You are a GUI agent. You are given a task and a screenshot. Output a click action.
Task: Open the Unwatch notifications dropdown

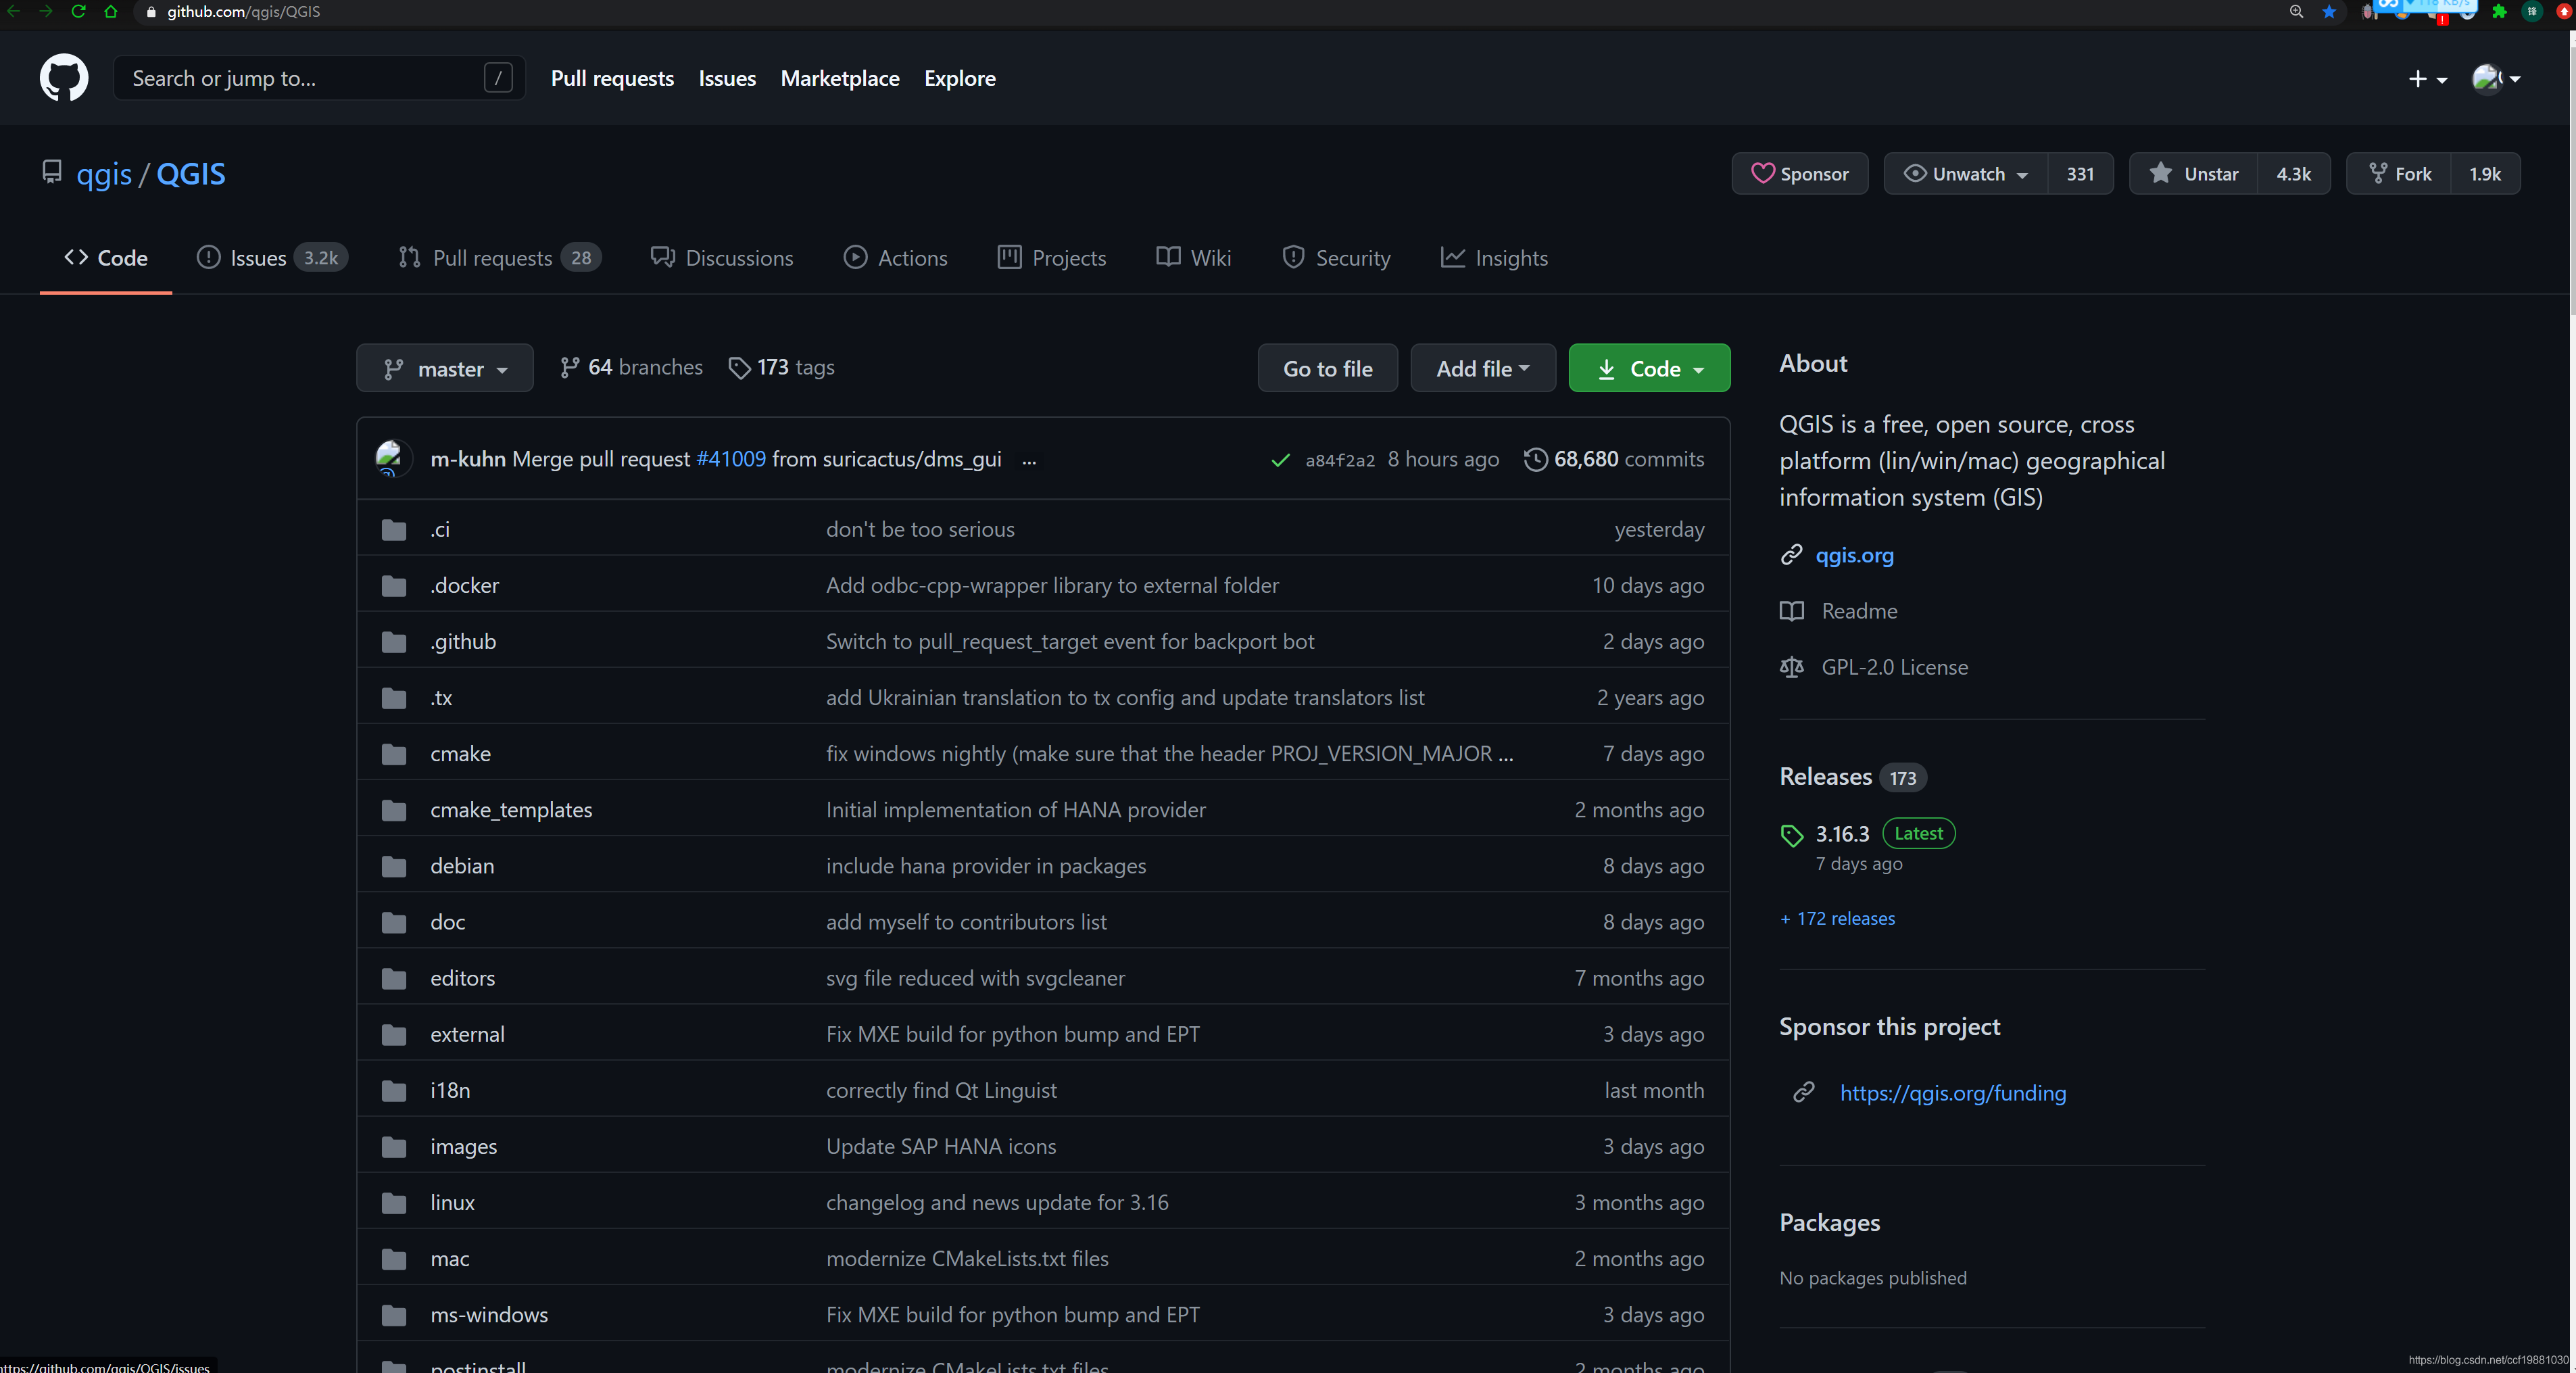1966,174
